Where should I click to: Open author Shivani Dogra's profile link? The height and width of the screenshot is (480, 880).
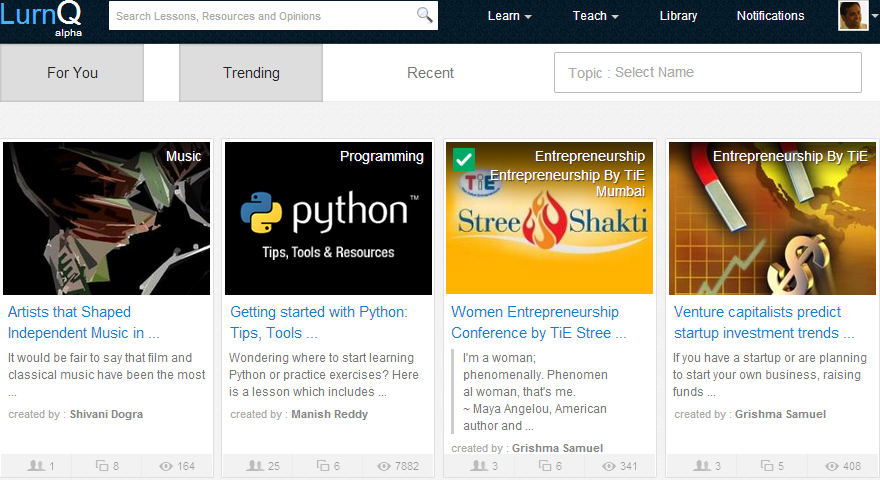pyautogui.click(x=106, y=414)
